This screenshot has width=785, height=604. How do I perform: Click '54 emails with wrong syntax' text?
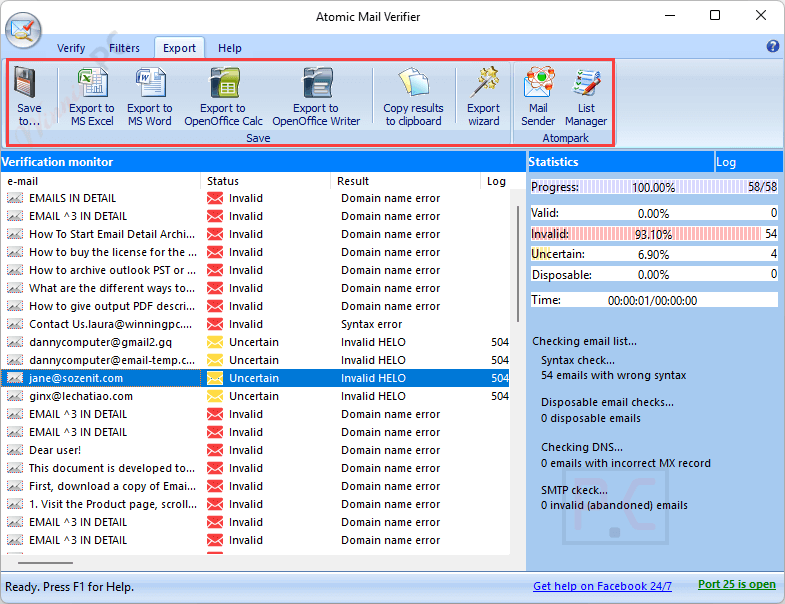tap(613, 375)
